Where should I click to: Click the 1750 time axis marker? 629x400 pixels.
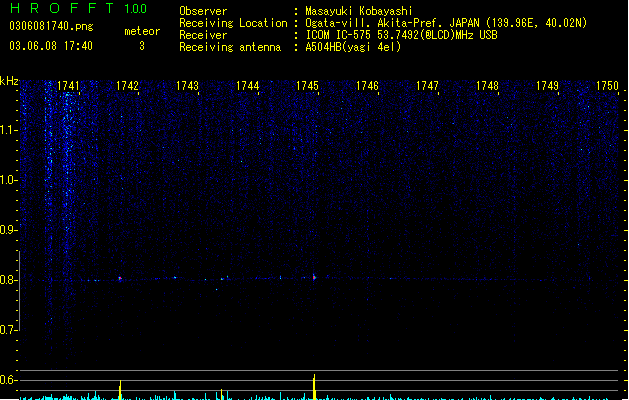[x=607, y=85]
